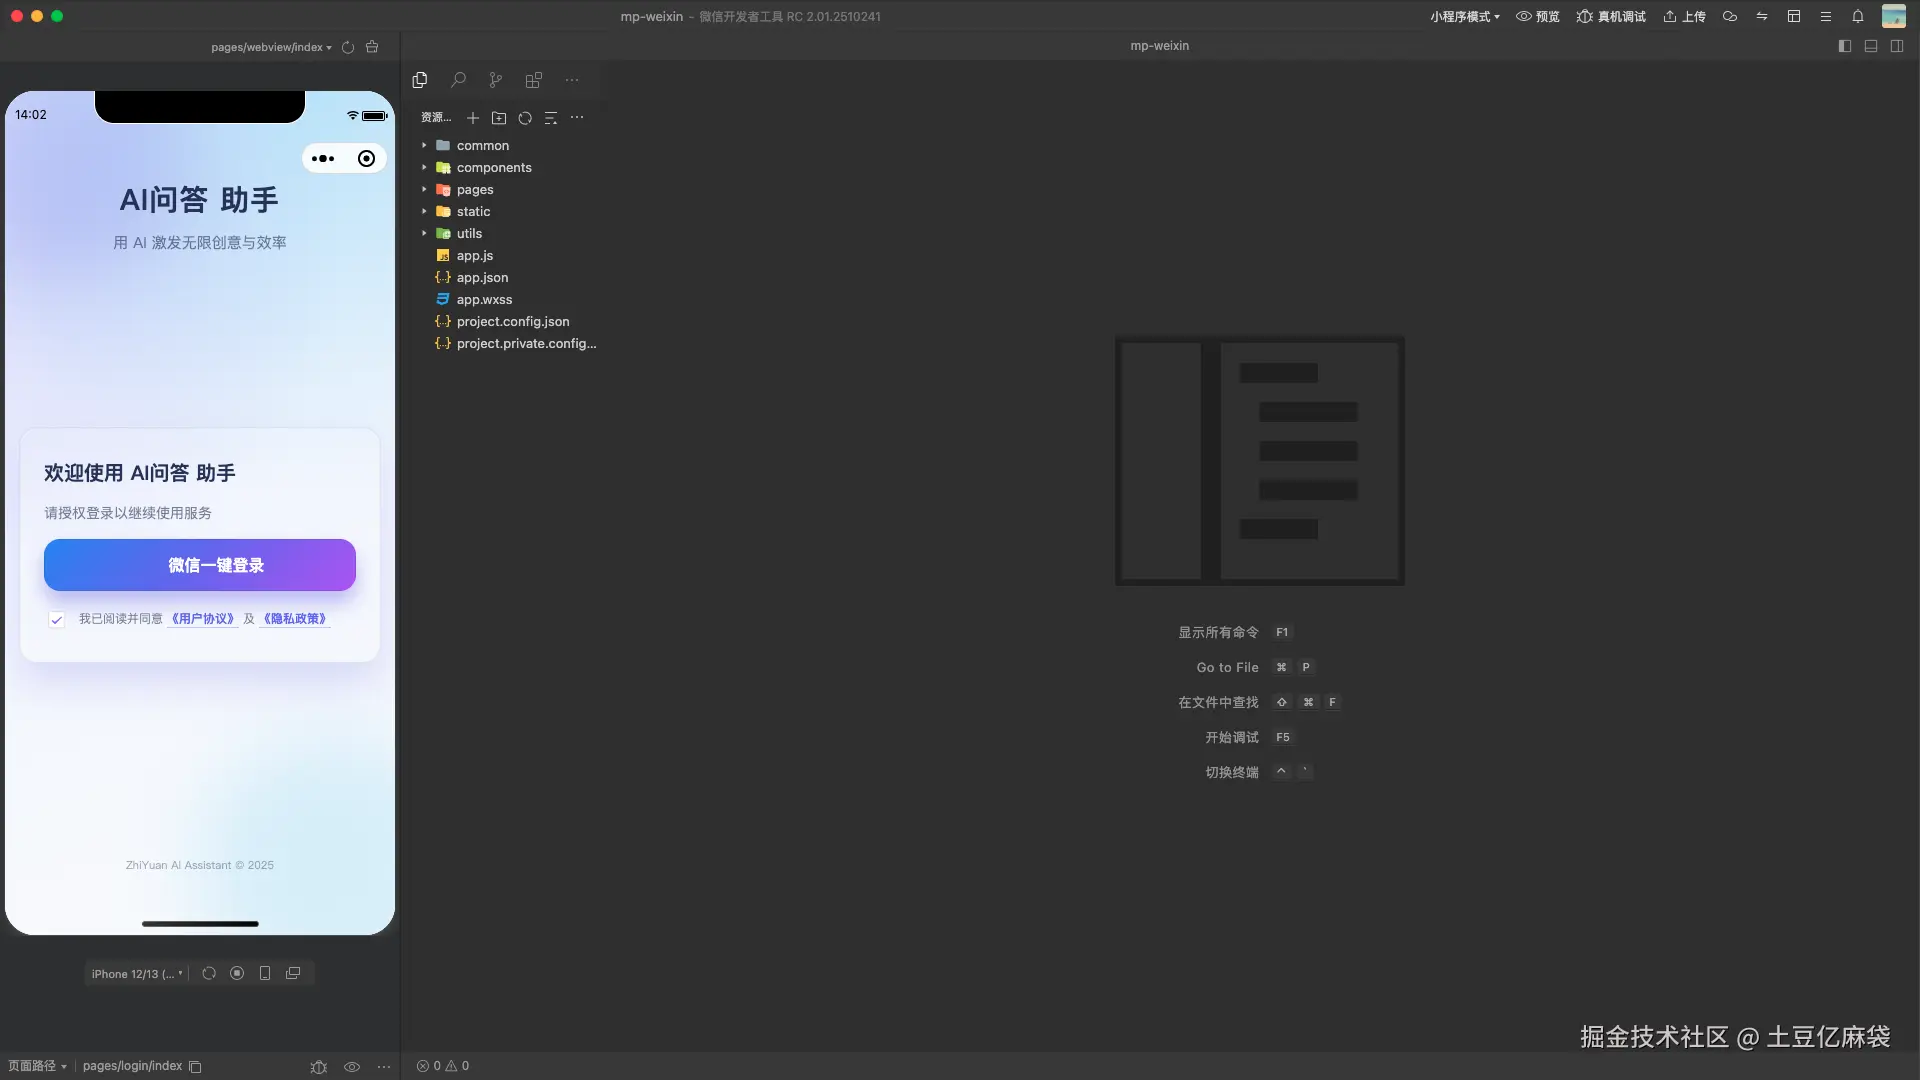
Task: Open the 小程序模式 mode dropdown
Action: (x=1464, y=16)
